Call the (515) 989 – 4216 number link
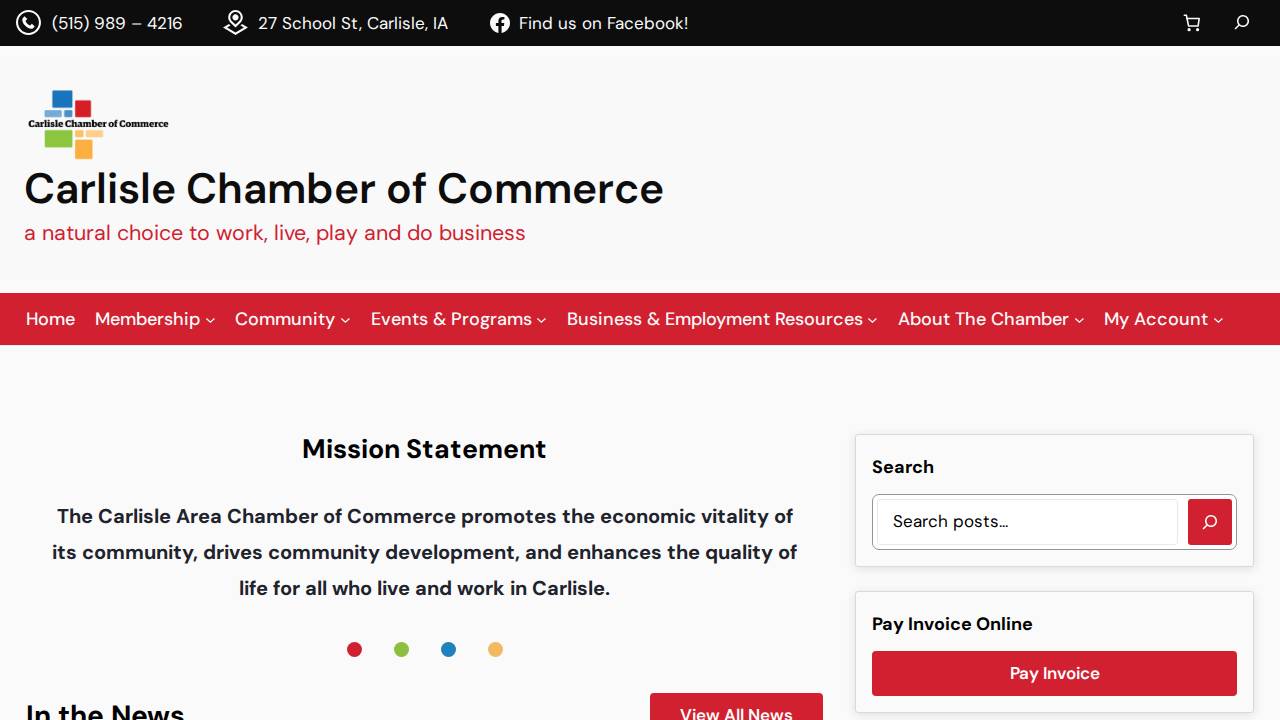 point(117,23)
